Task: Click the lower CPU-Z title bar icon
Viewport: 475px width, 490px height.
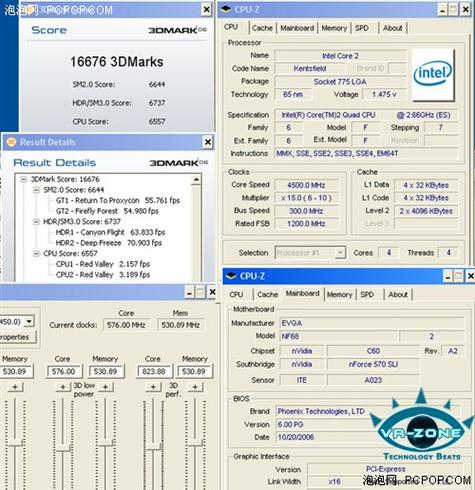Action: point(231,276)
